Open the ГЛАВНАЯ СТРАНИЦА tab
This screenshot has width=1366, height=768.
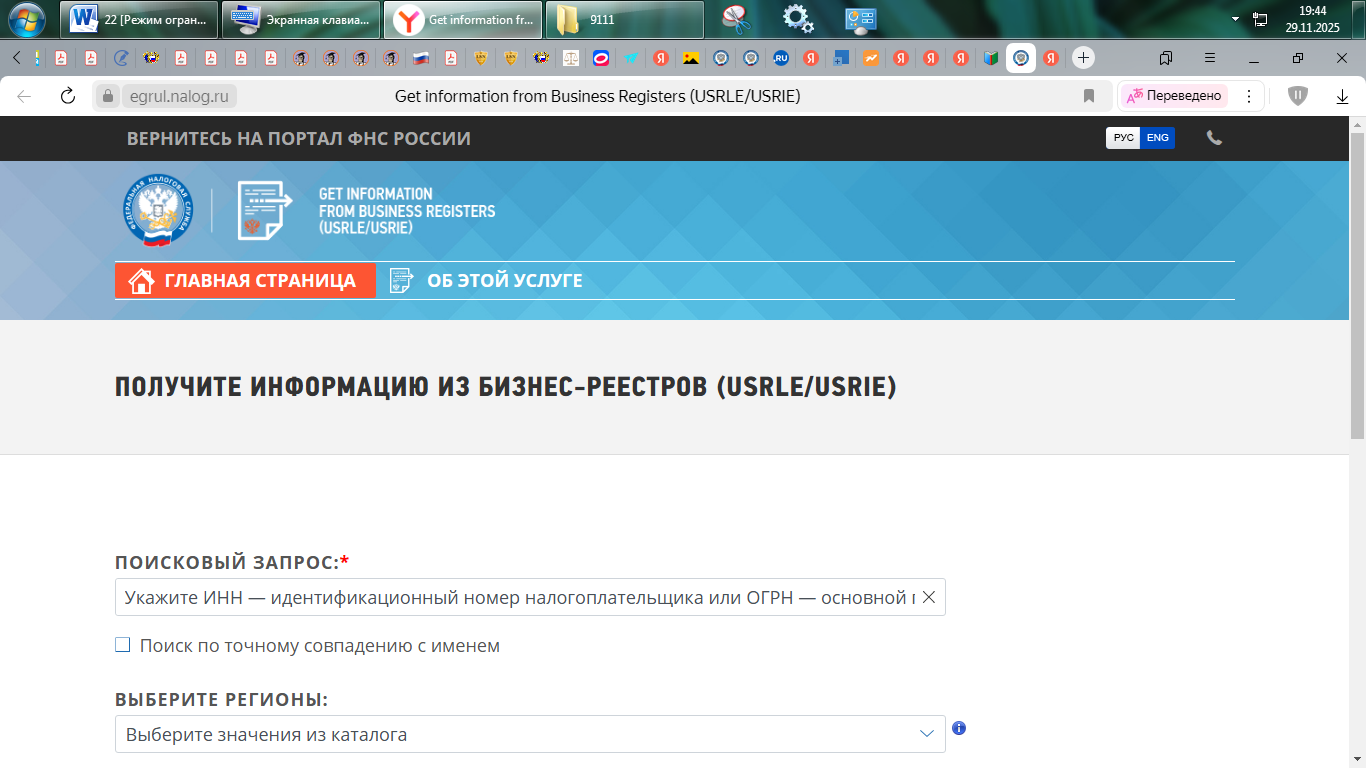click(245, 281)
